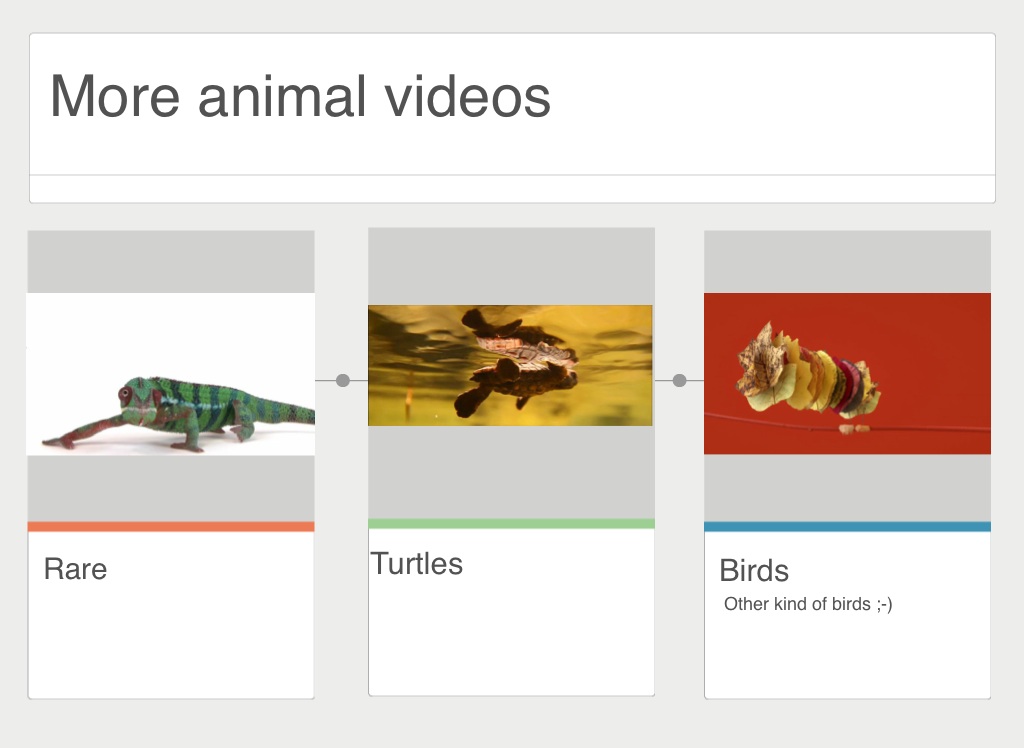Image resolution: width=1024 pixels, height=748 pixels.
Task: Open the "Rare" card title
Action: coord(75,569)
